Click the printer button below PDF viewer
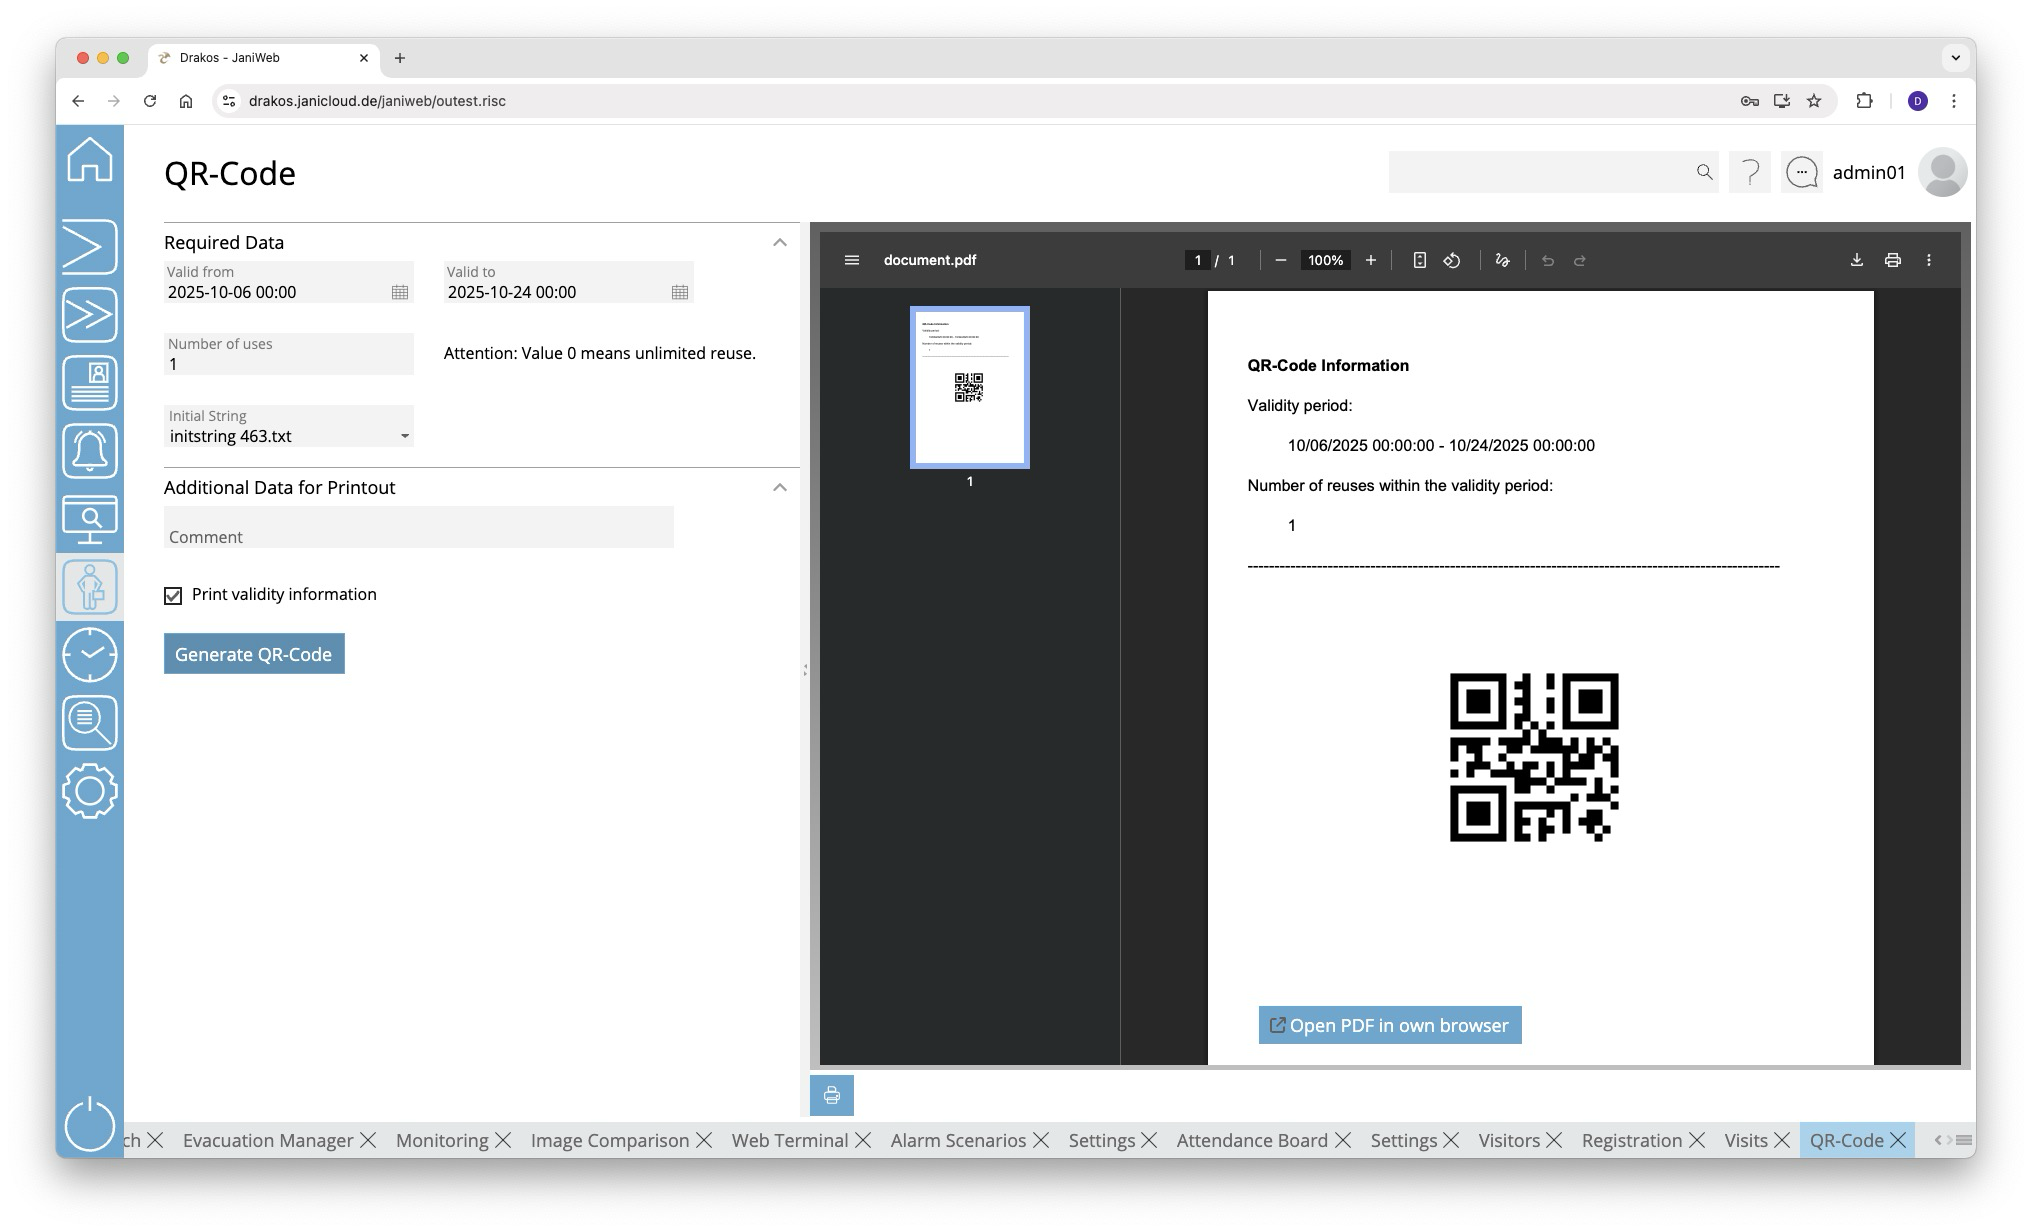 [x=831, y=1096]
